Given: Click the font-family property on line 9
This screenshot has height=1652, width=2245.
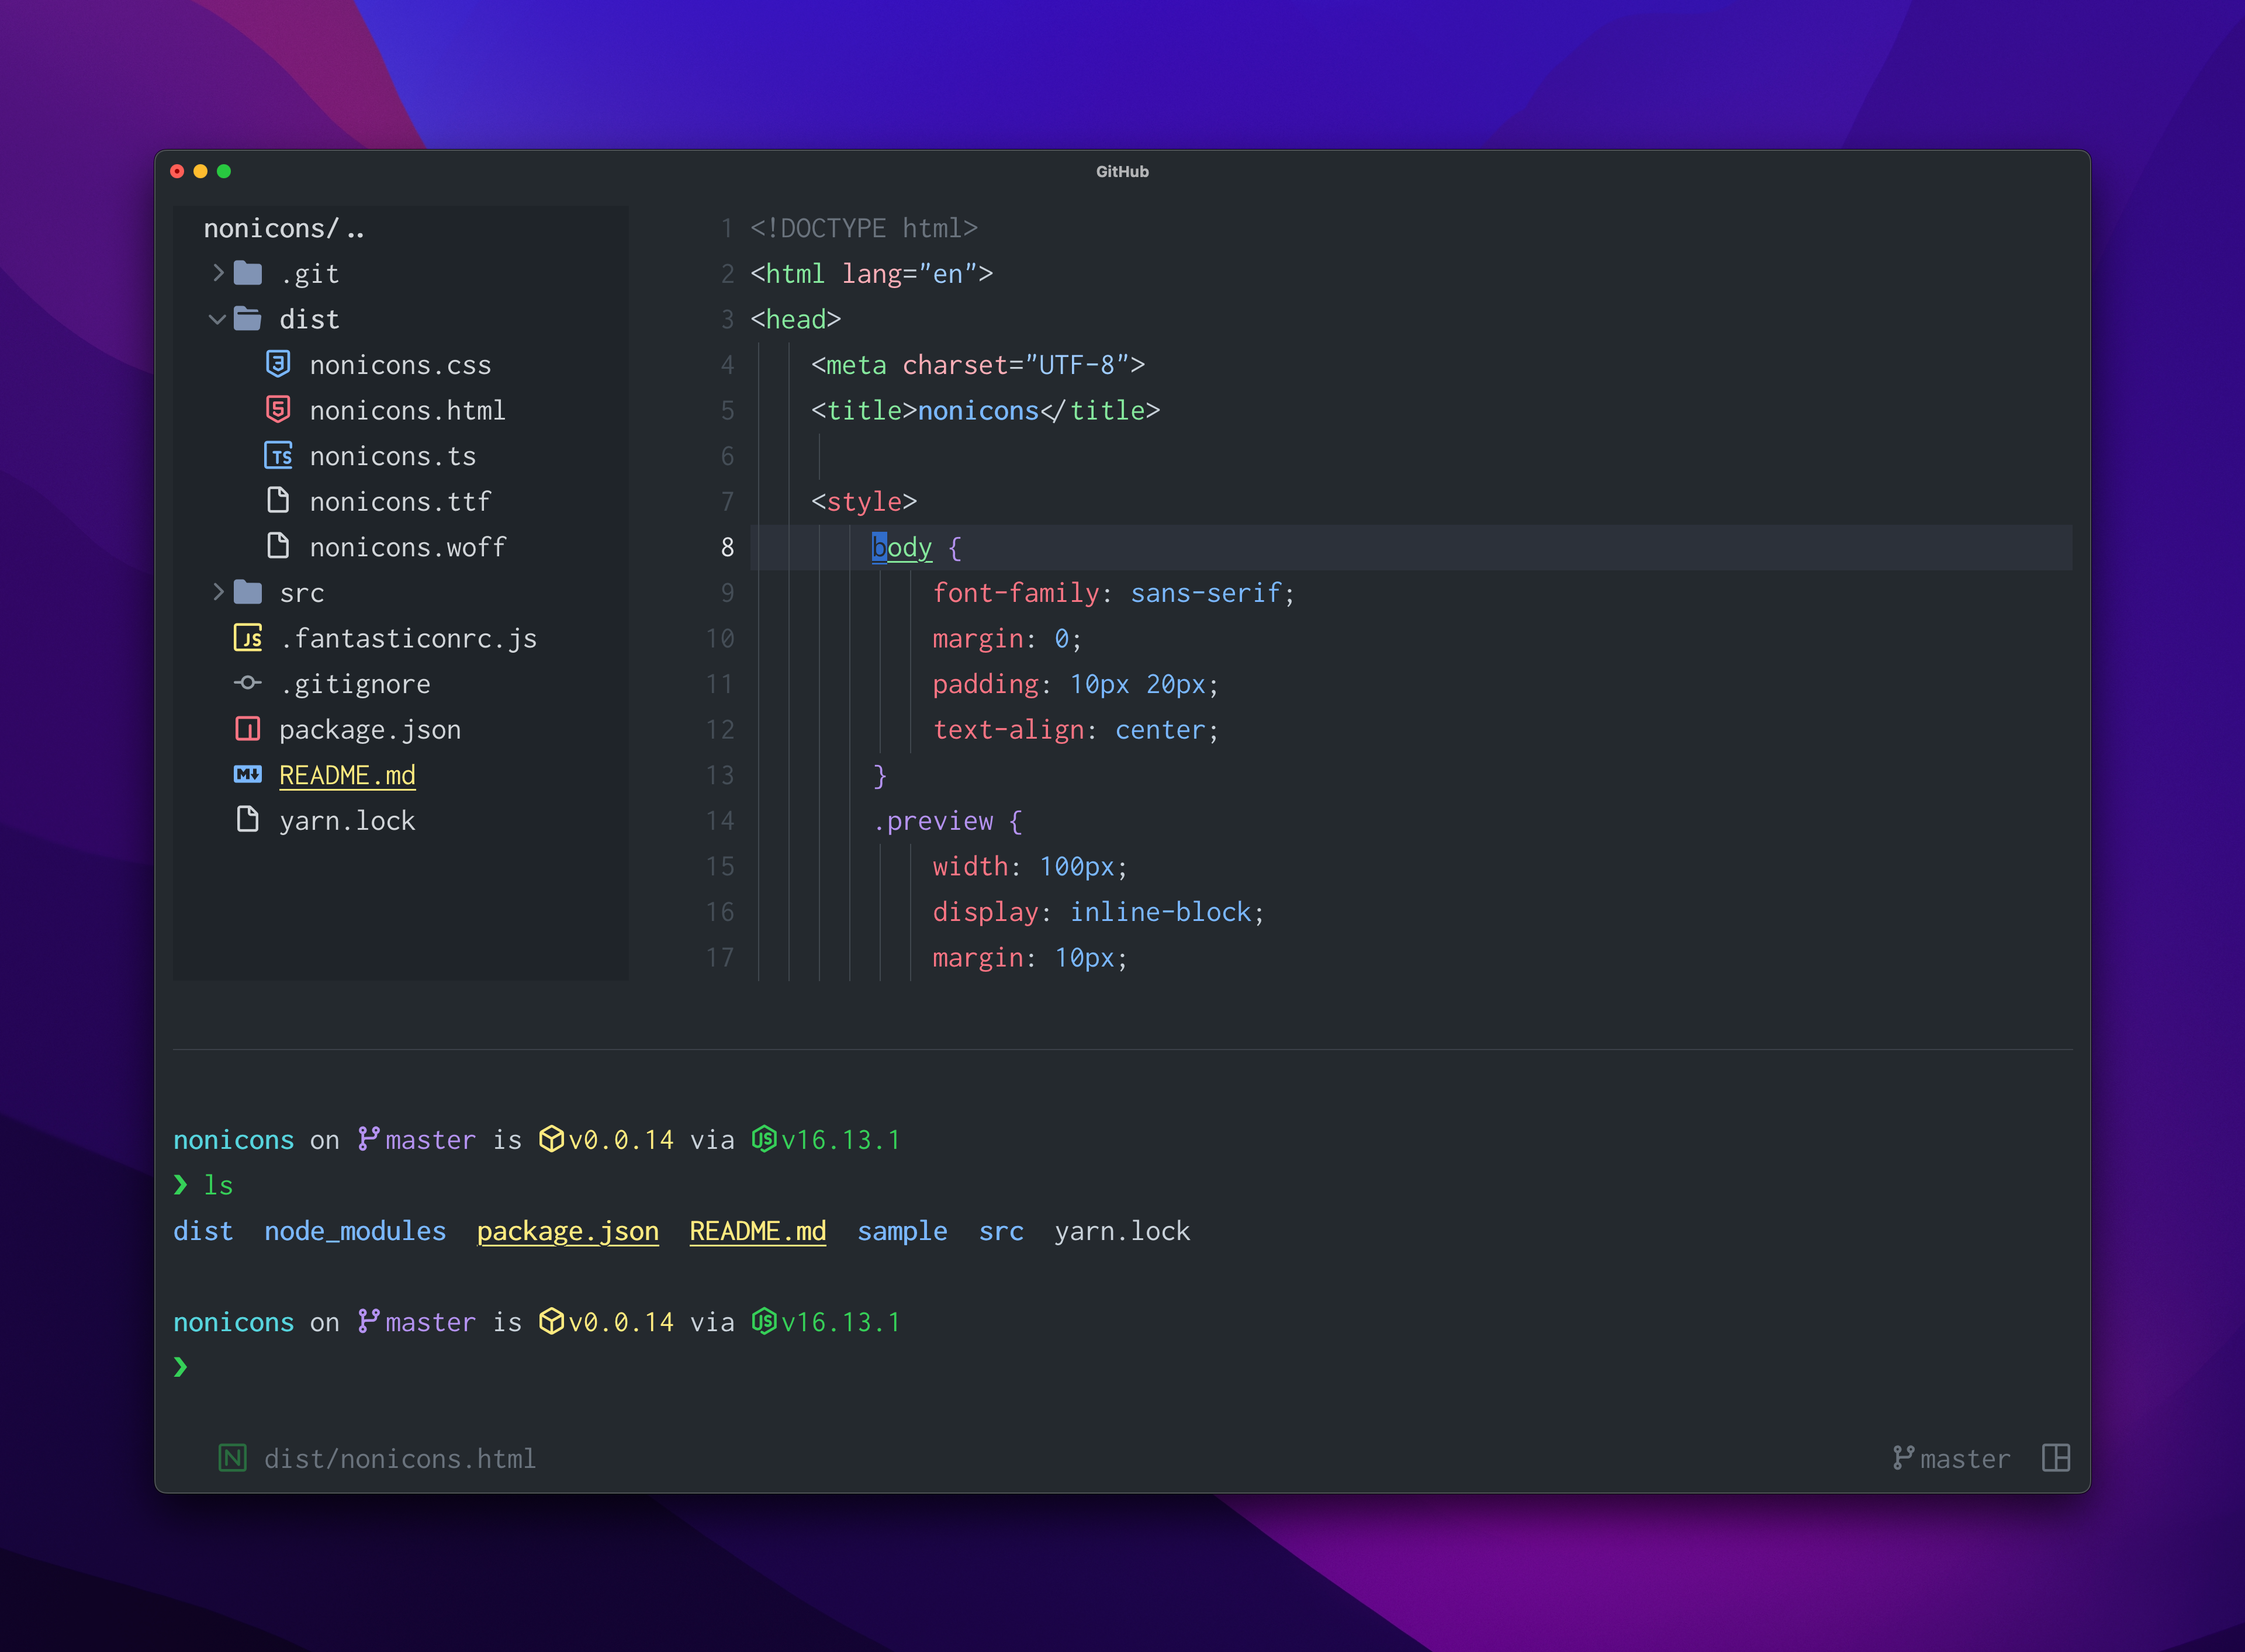Looking at the screenshot, I should tap(1016, 593).
